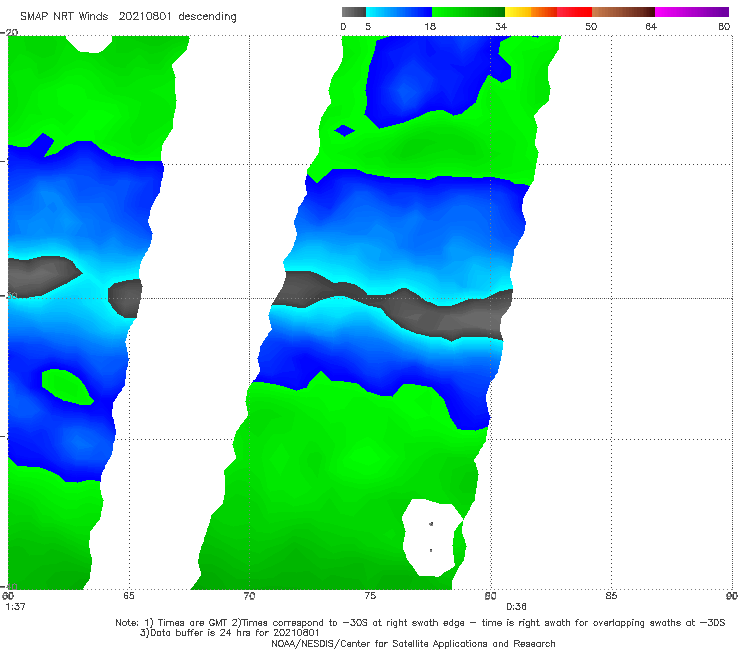Click the "50" label under the color bar
The image size is (740, 650).
pos(591,26)
